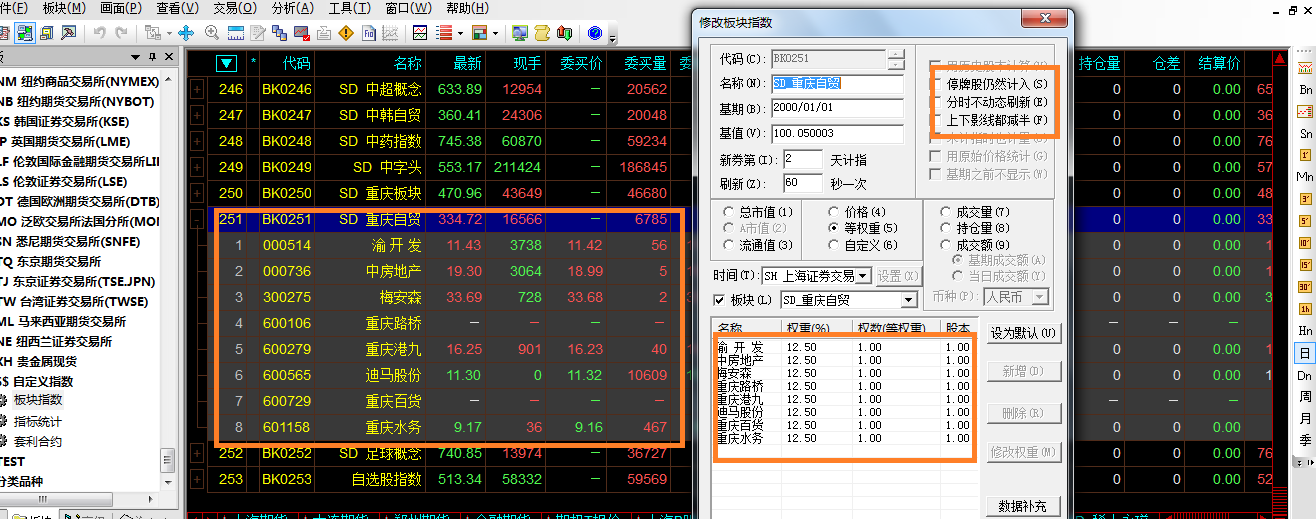
Task: Open the SD_重庆自贸 板块 dropdown
Action: pos(908,300)
